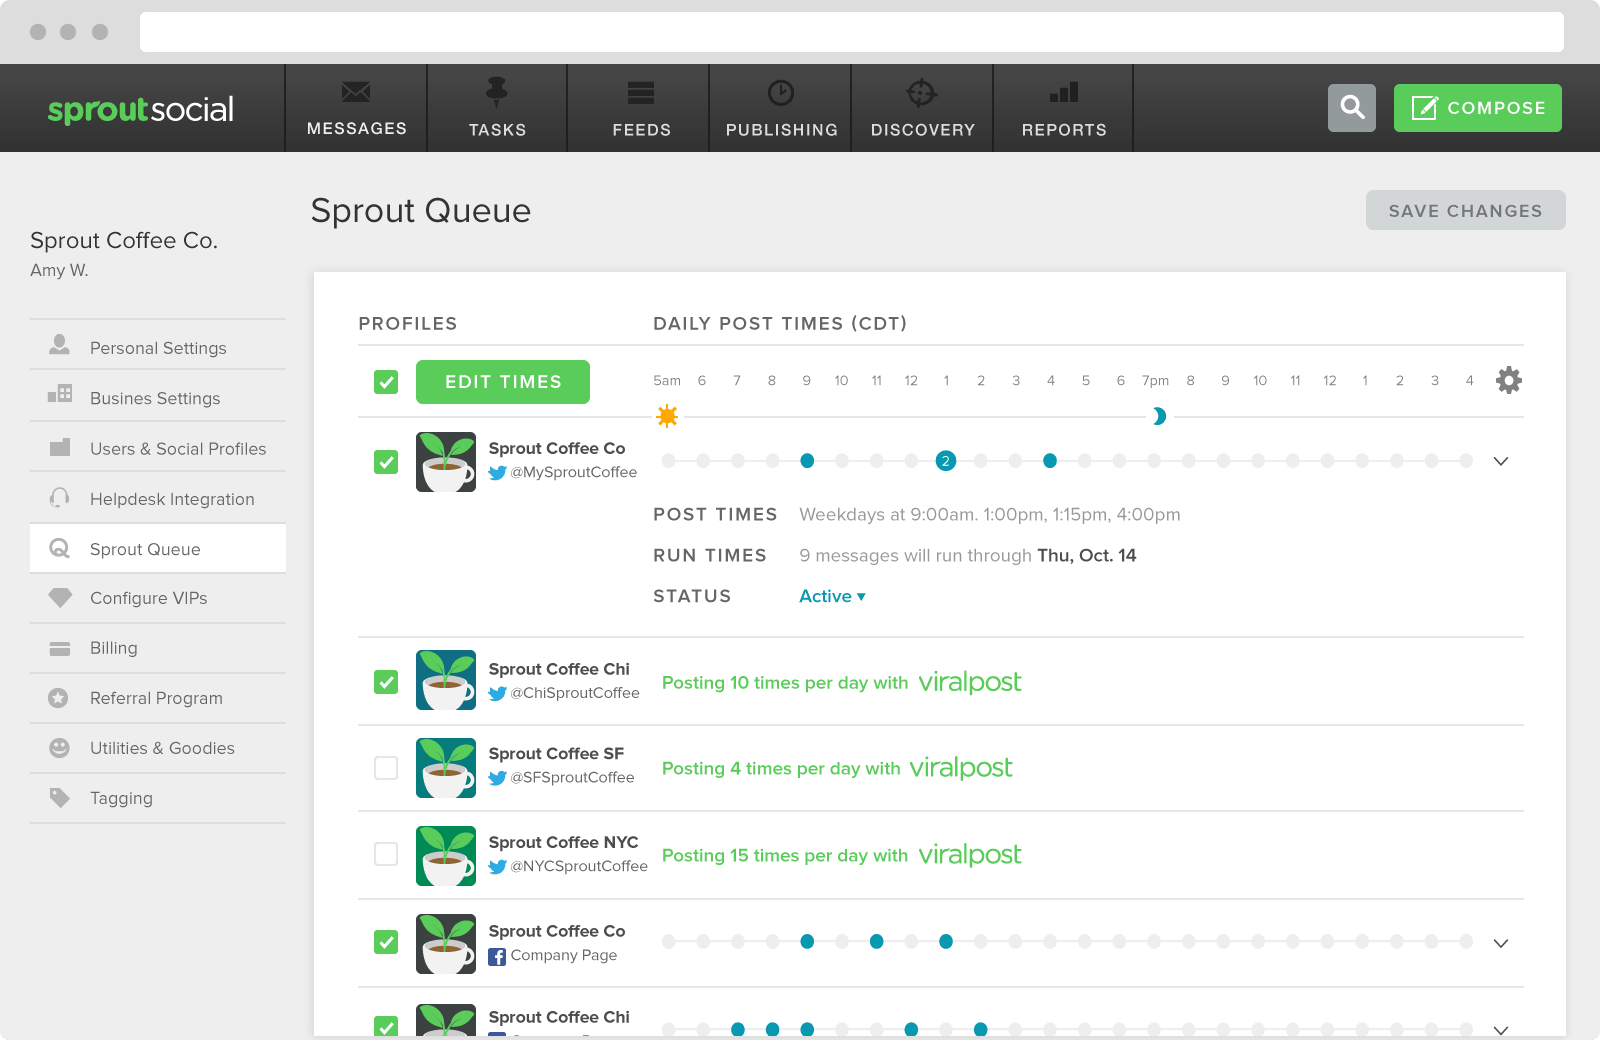Screen dimensions: 1600x1040
Task: Click the Helpdesk Integration headset icon
Action: tap(60, 497)
